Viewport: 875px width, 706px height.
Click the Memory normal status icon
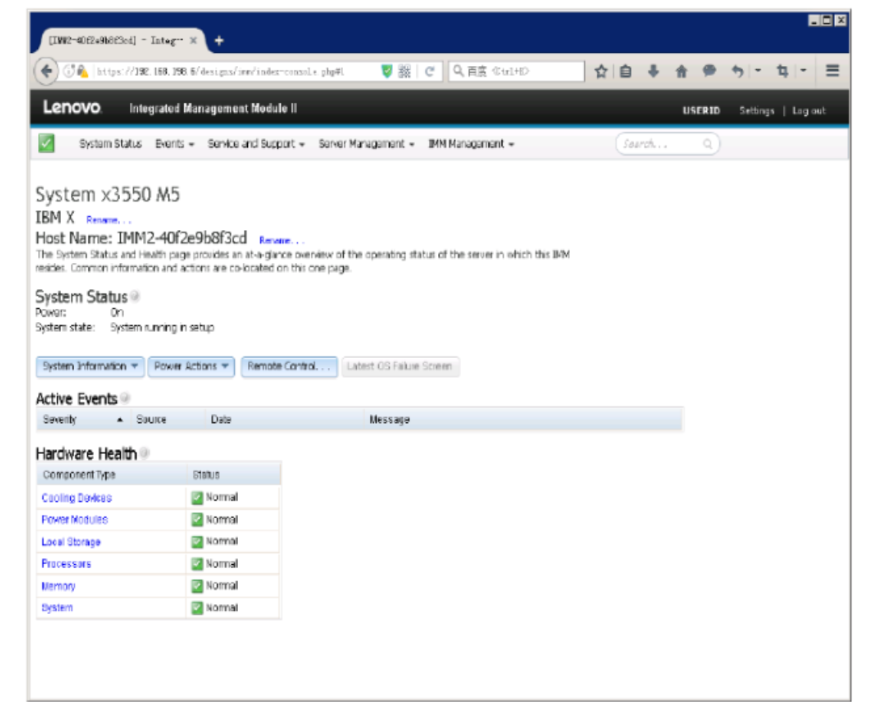tap(197, 585)
